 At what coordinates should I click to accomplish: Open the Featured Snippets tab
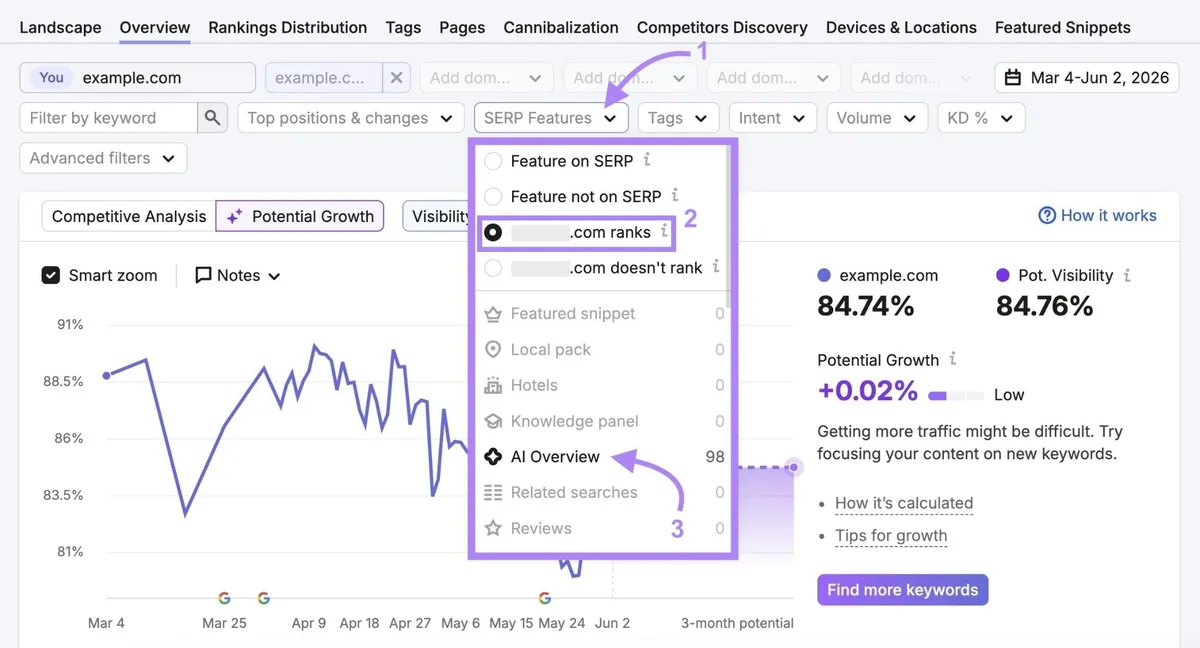[1063, 28]
